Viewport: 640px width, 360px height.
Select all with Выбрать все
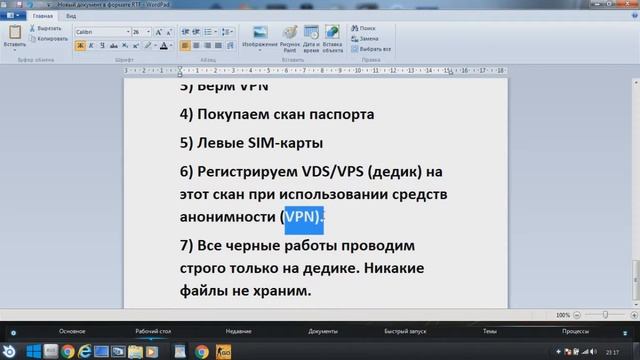(371, 49)
